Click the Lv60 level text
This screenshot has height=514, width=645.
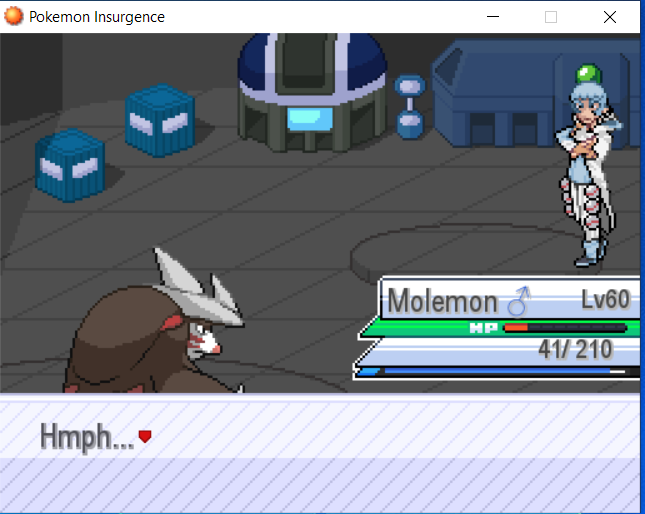pos(606,299)
